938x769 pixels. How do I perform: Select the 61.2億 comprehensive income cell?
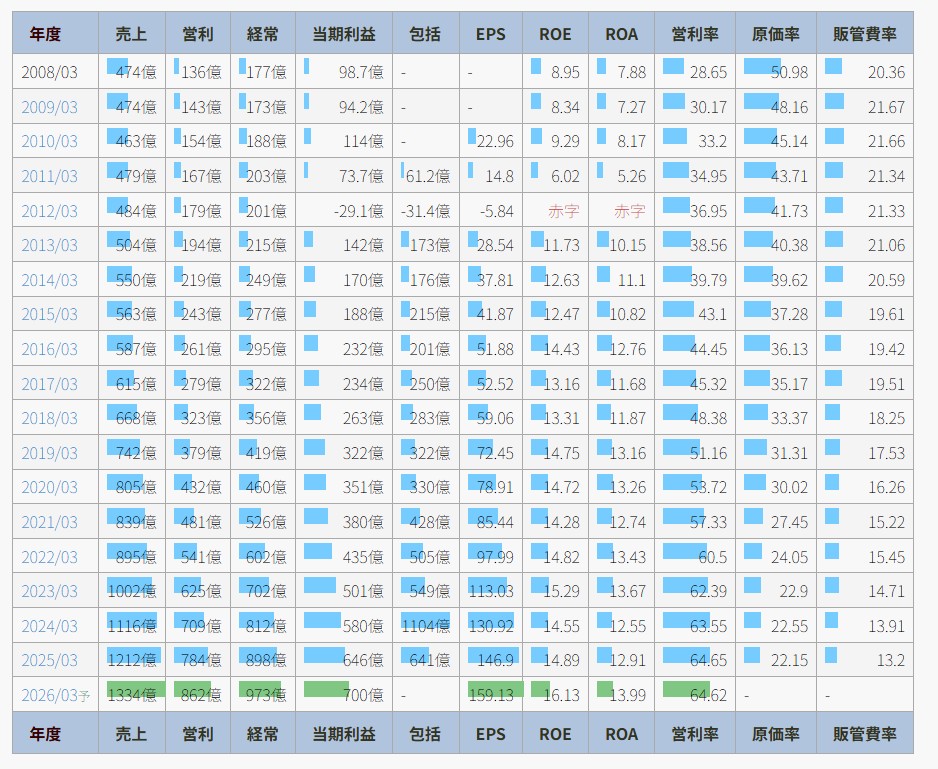pos(426,176)
